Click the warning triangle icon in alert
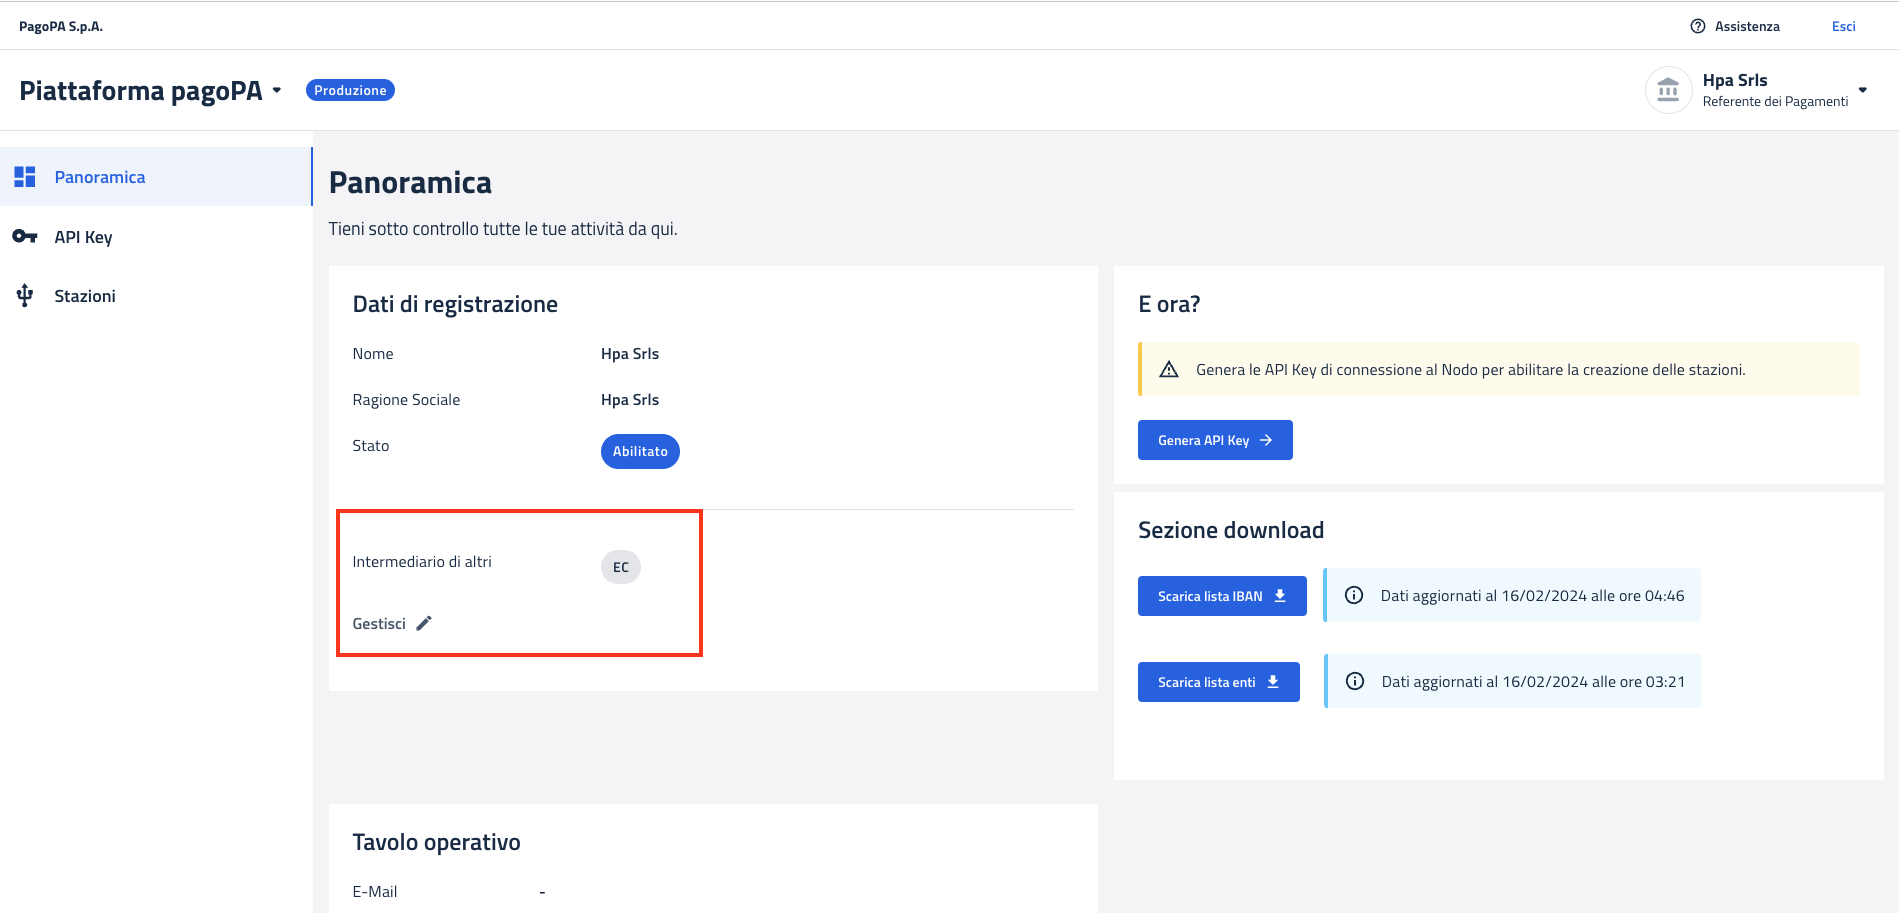Image resolution: width=1899 pixels, height=913 pixels. (1168, 370)
